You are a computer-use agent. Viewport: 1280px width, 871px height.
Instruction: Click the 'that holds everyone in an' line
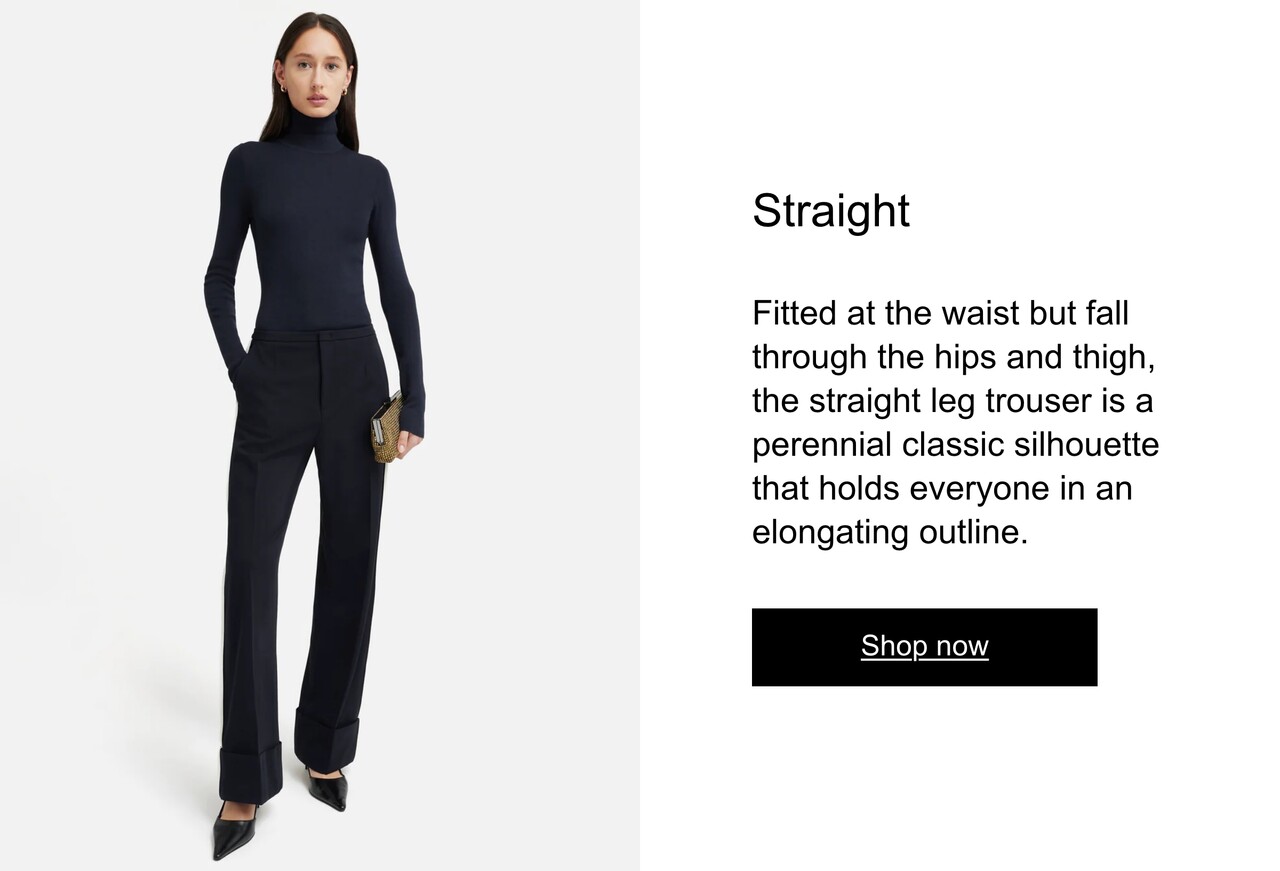coord(942,488)
